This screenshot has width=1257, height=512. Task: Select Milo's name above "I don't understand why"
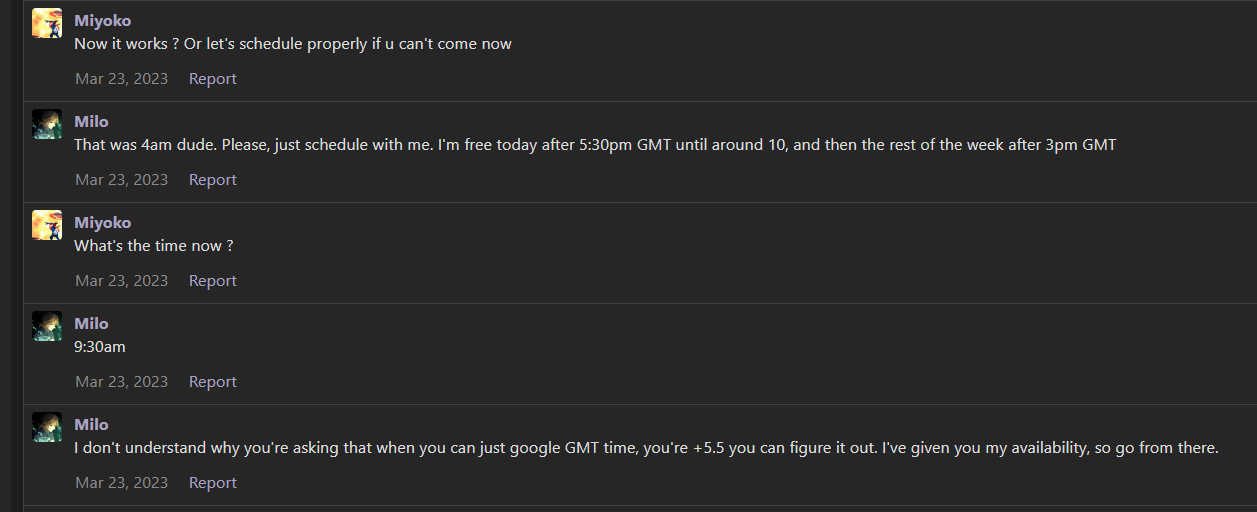[x=92, y=425]
